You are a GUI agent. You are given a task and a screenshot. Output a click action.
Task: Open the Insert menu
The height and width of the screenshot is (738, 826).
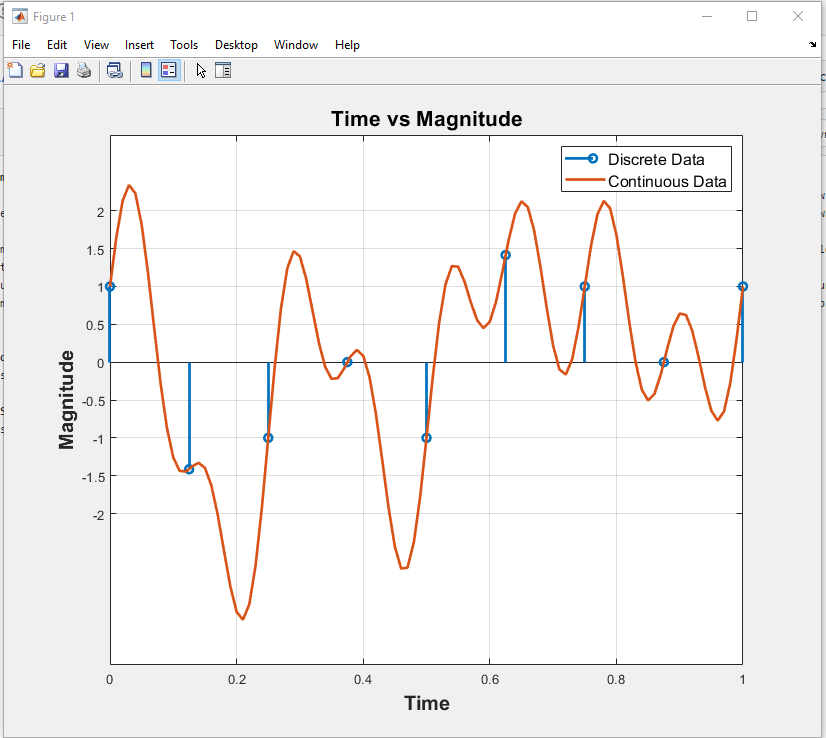(139, 45)
